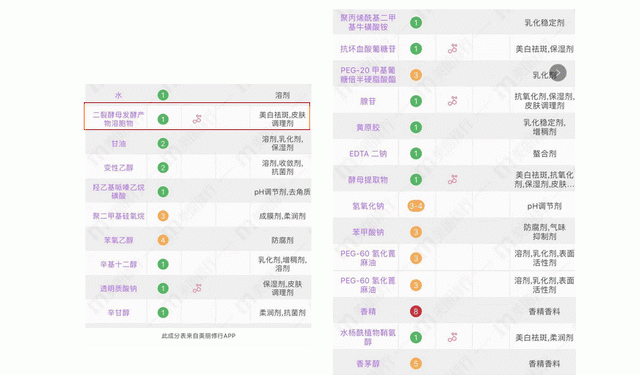The image size is (640, 375).
Task: Open the 羟乙基哌嗪乙烷磺酸 ingredient link
Action: coord(118,191)
